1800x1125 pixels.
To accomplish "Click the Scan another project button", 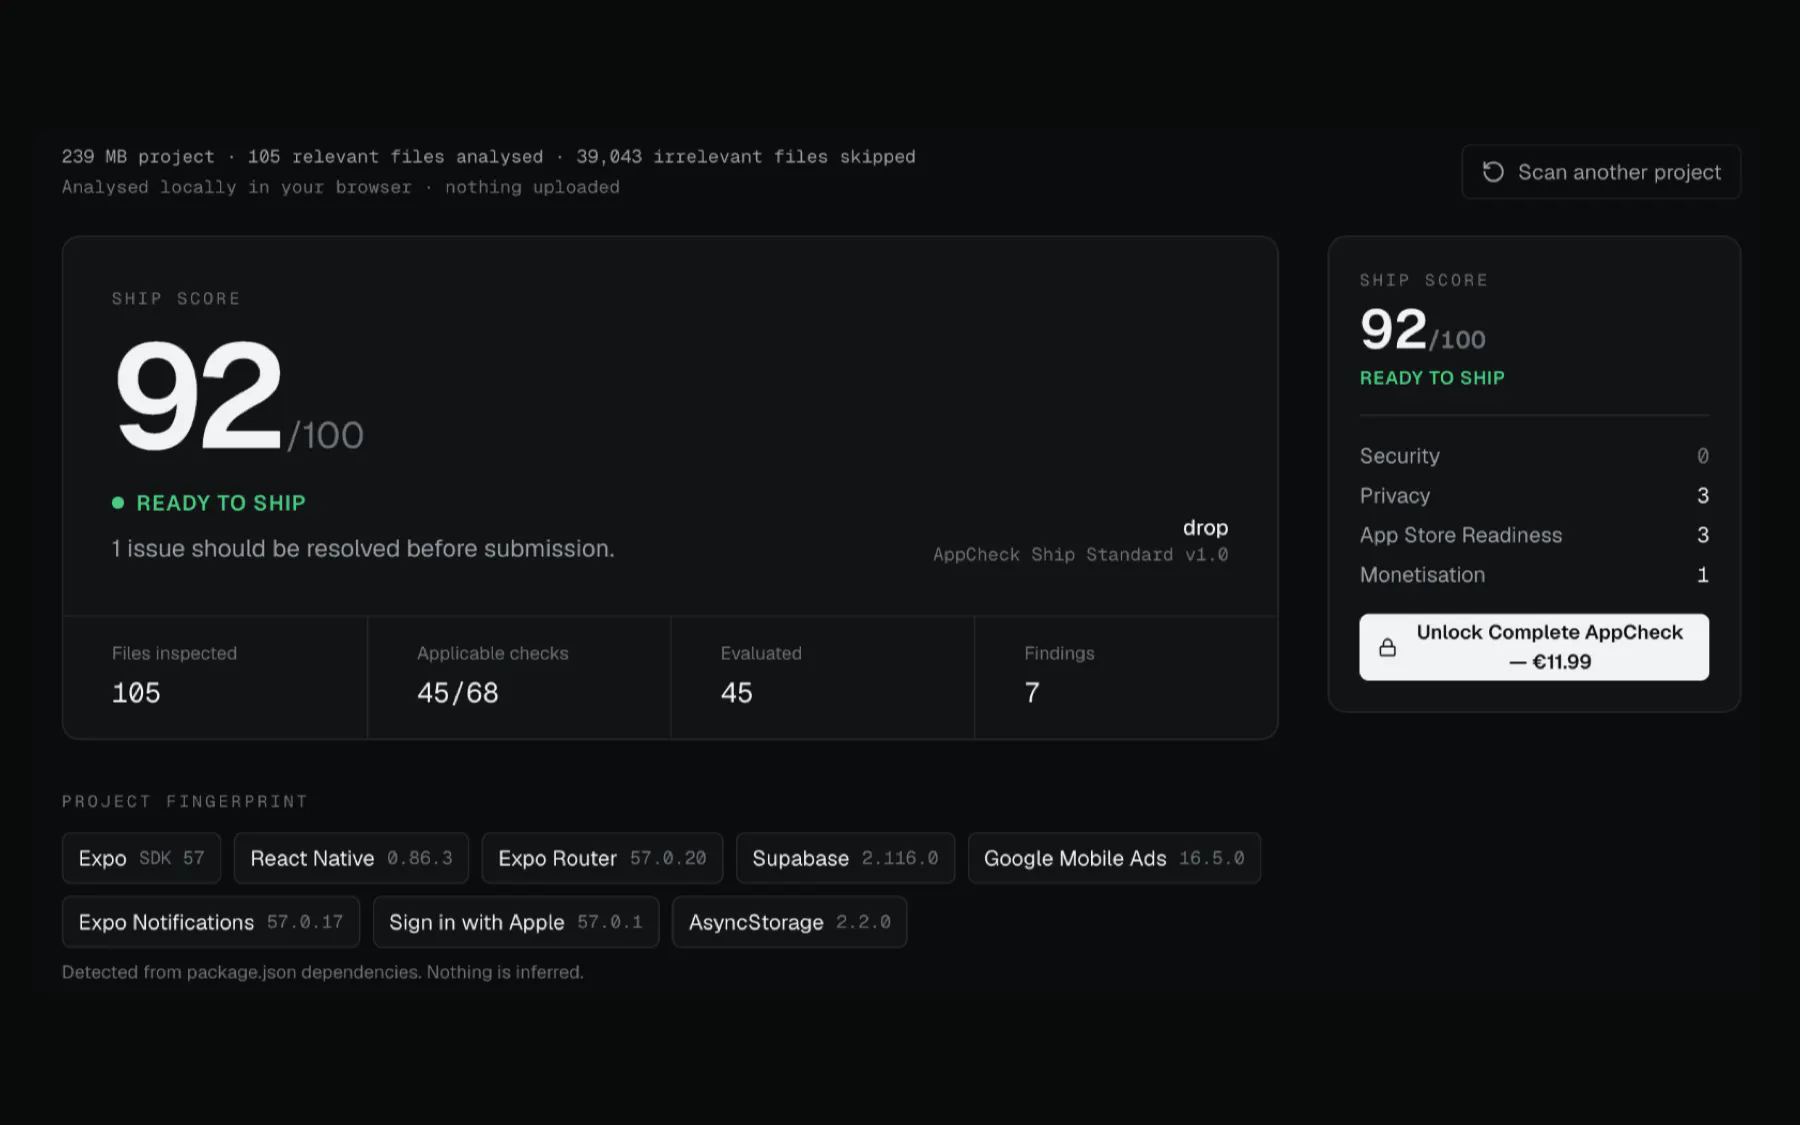I will coord(1601,172).
